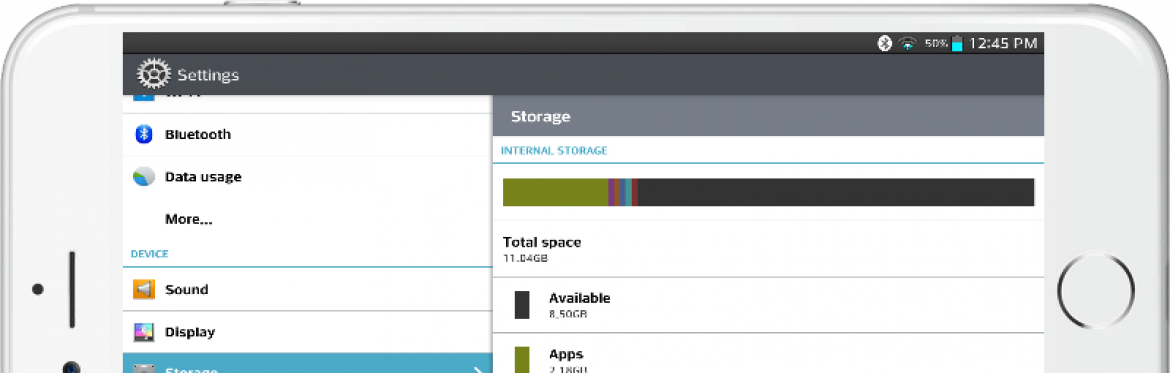Viewport: 1170px width, 373px height.
Task: Tap the Settings gear icon
Action: pyautogui.click(x=154, y=74)
